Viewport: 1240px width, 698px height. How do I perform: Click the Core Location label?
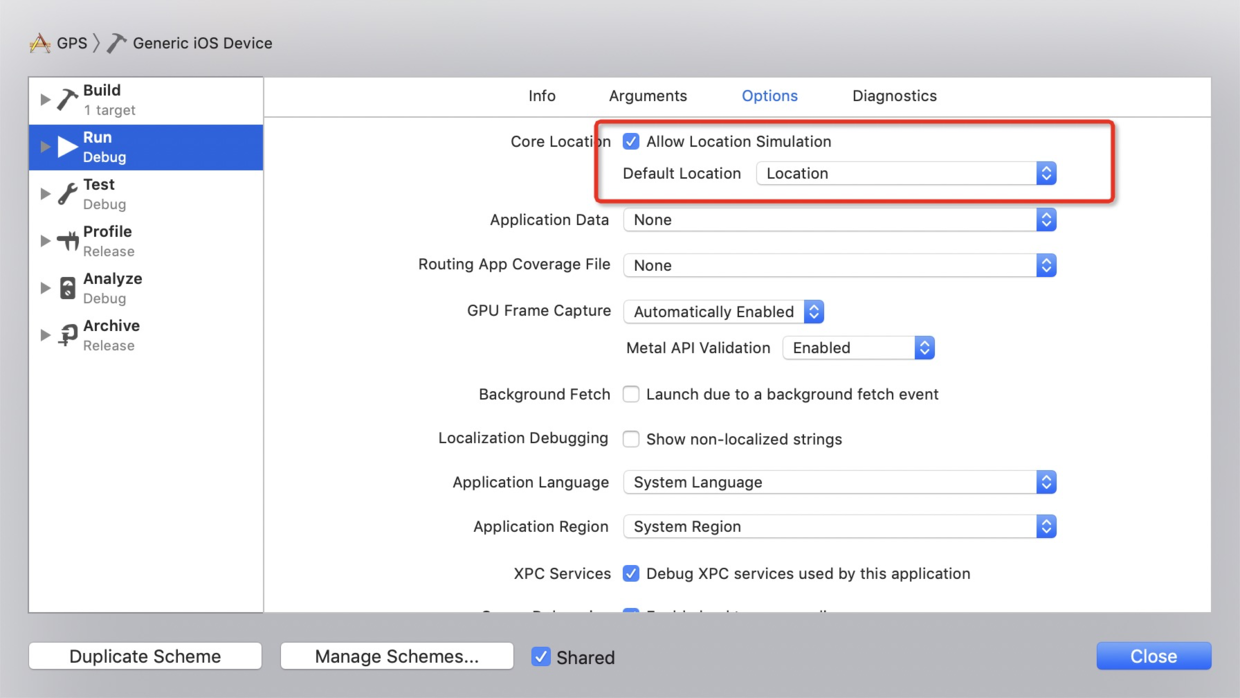click(560, 142)
